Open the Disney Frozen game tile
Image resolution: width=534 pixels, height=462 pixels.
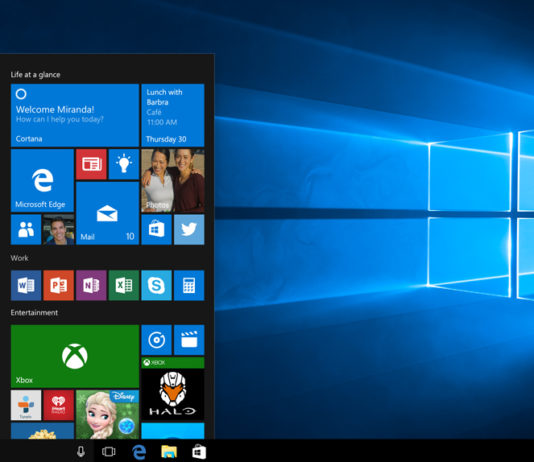[107, 415]
